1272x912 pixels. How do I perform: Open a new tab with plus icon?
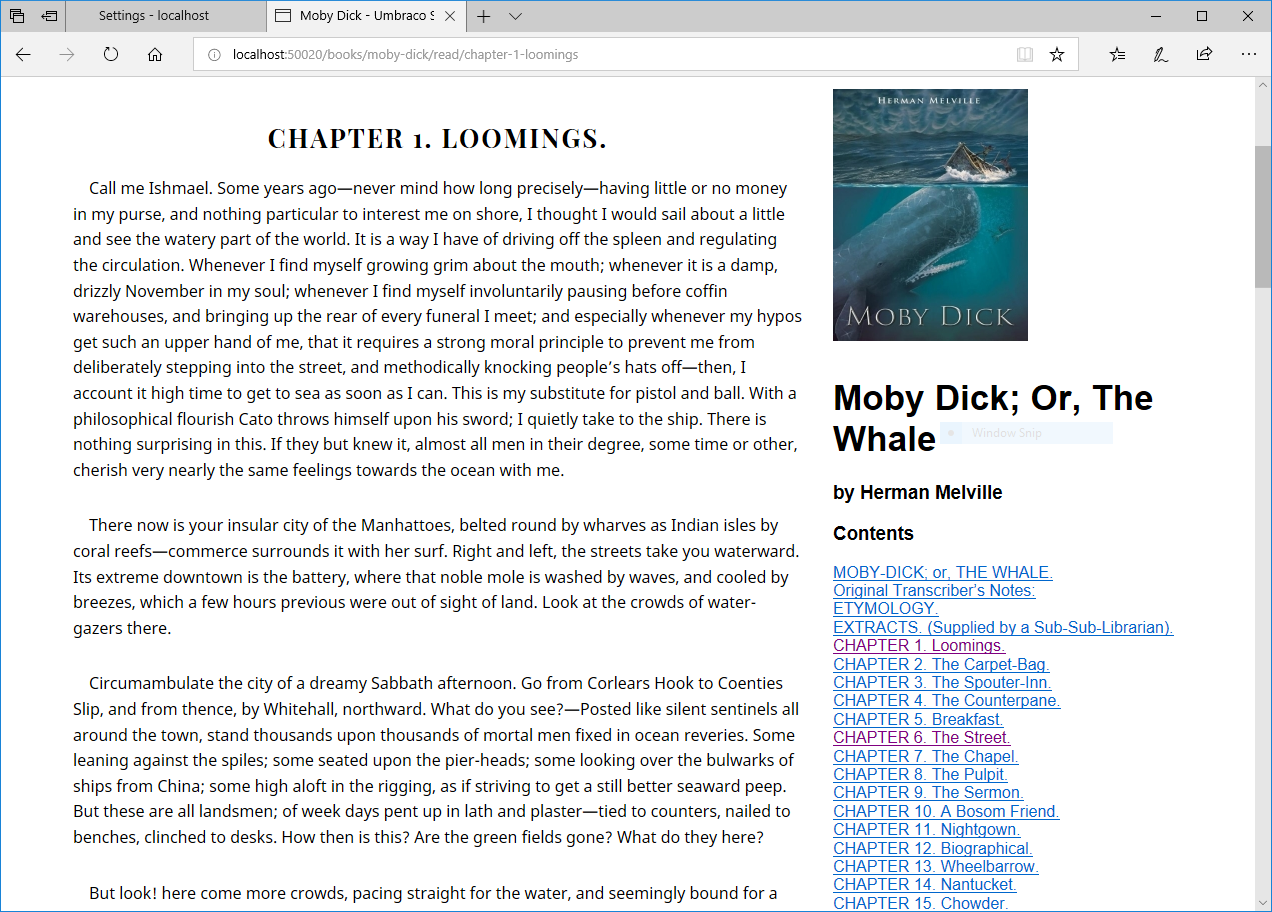point(484,16)
